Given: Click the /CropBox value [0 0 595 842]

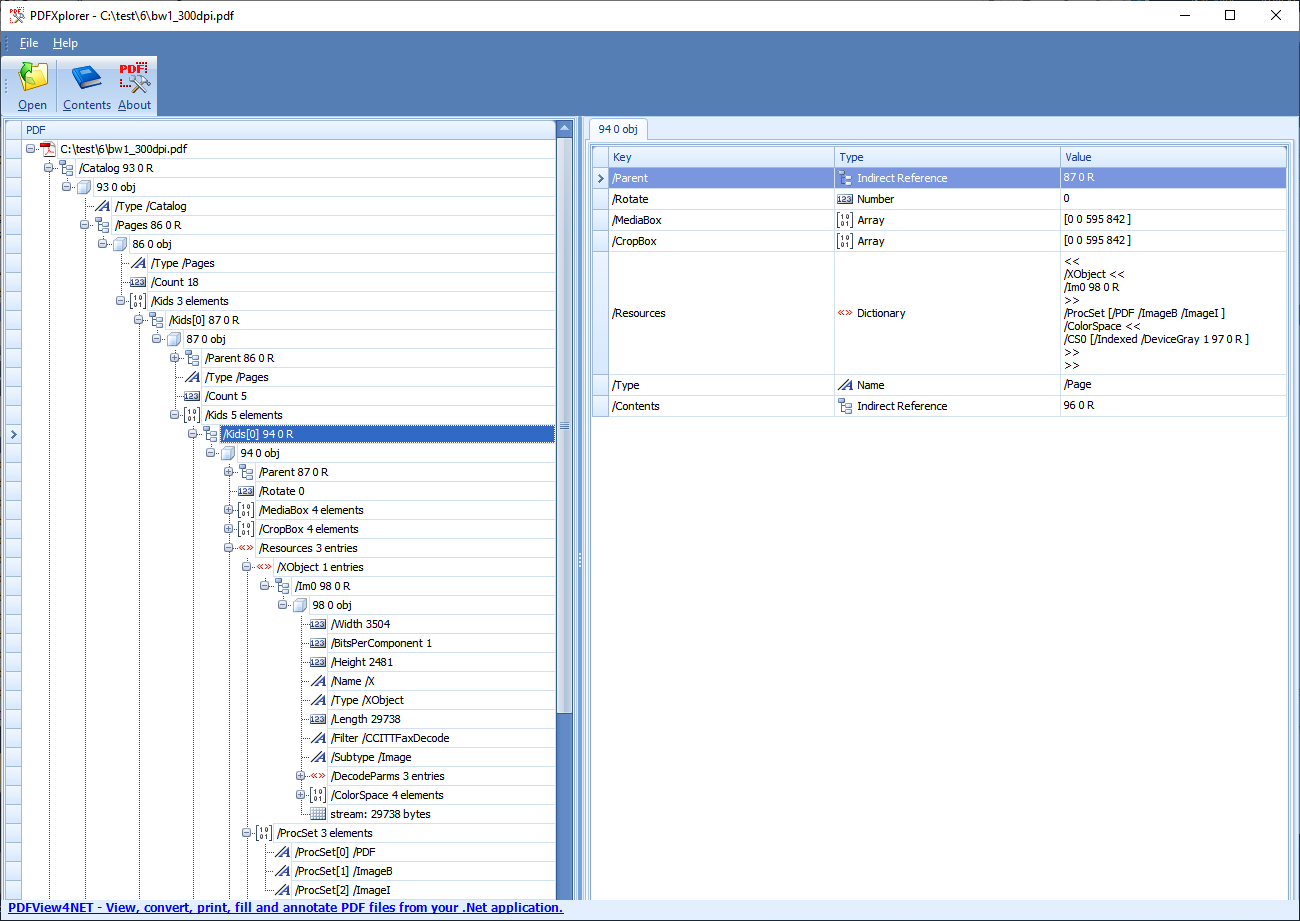Looking at the screenshot, I should [x=1174, y=241].
